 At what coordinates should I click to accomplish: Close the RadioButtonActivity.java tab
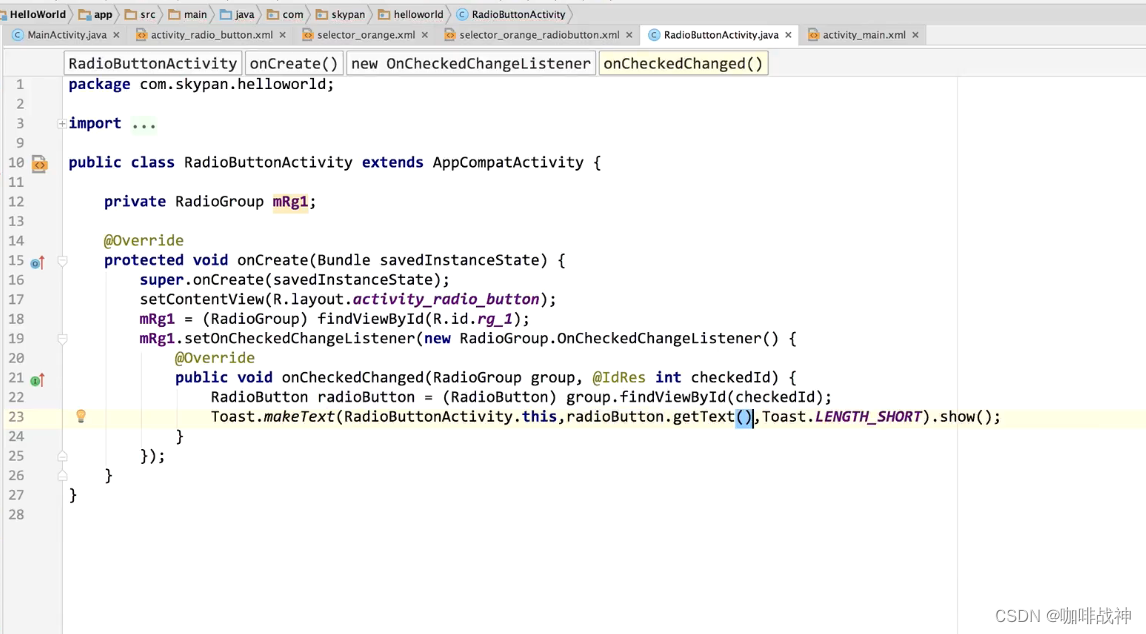tap(788, 35)
